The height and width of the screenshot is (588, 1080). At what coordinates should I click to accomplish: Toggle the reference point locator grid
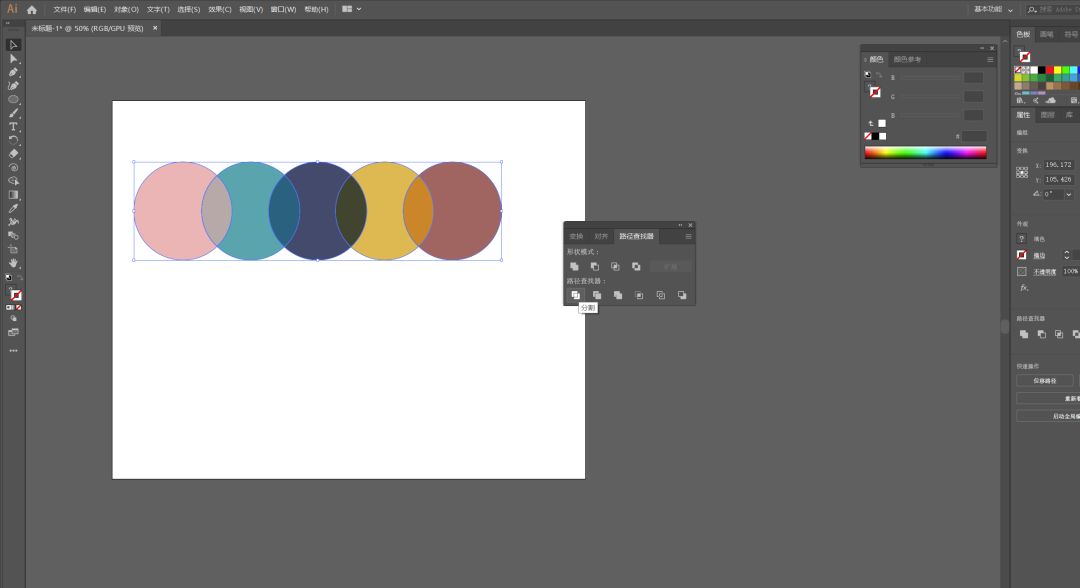click(1022, 172)
